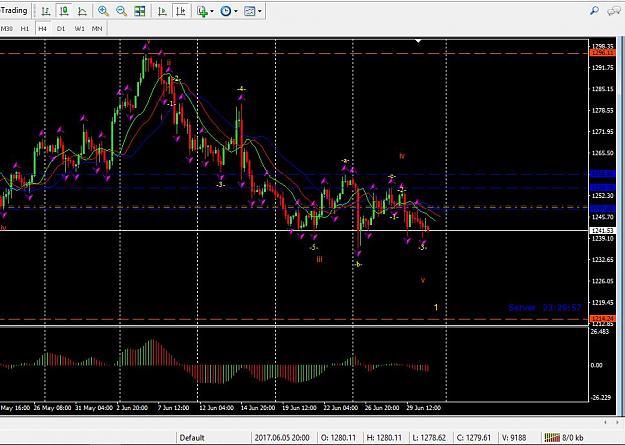This screenshot has height=445, width=625.
Task: Click the bottom orange level price label
Action: coord(602,318)
